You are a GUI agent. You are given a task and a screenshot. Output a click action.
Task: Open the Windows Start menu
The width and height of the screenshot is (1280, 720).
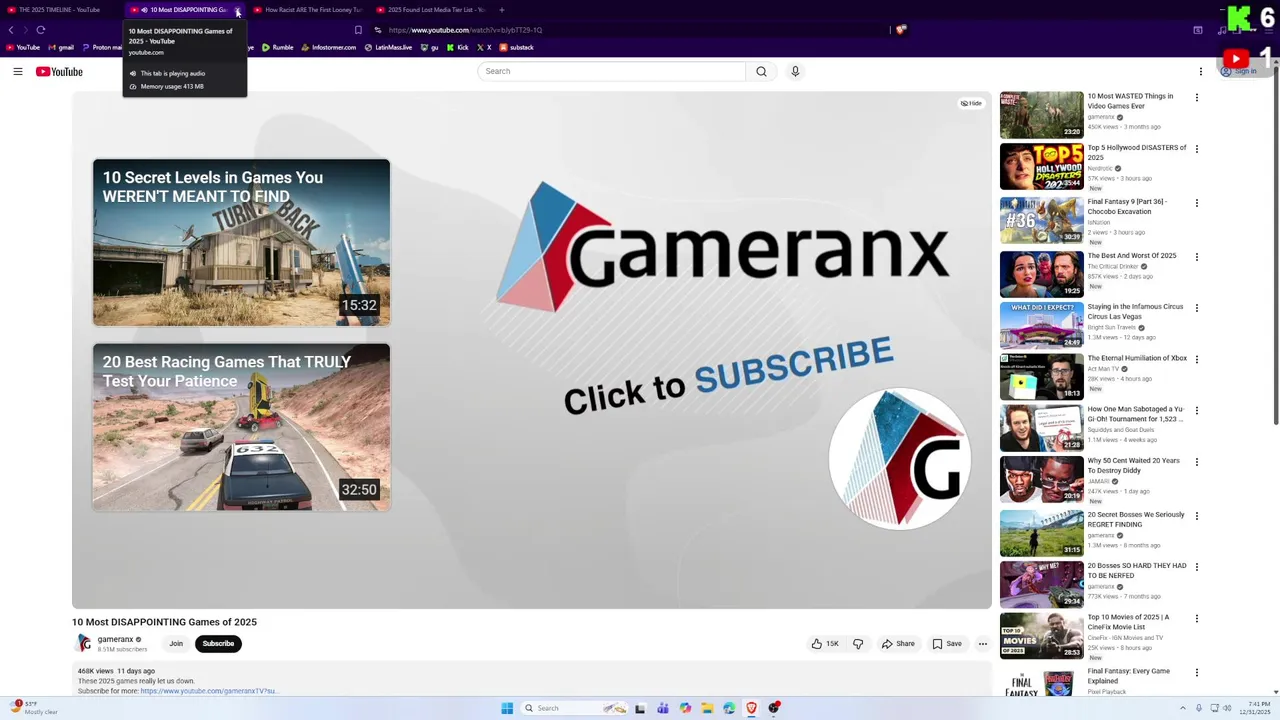click(x=507, y=708)
